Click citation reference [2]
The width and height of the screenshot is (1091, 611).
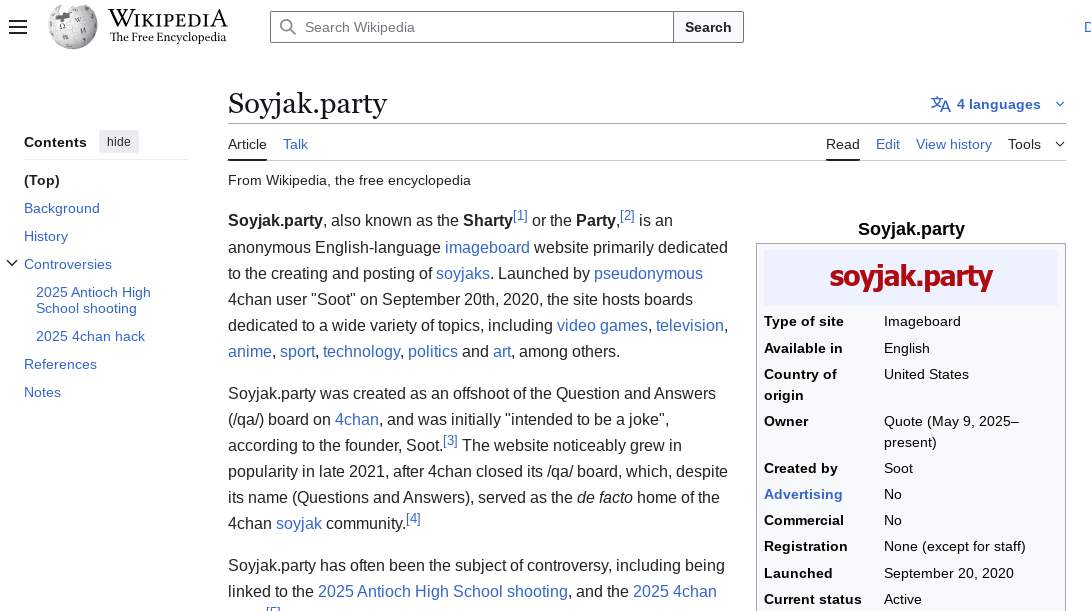point(627,216)
